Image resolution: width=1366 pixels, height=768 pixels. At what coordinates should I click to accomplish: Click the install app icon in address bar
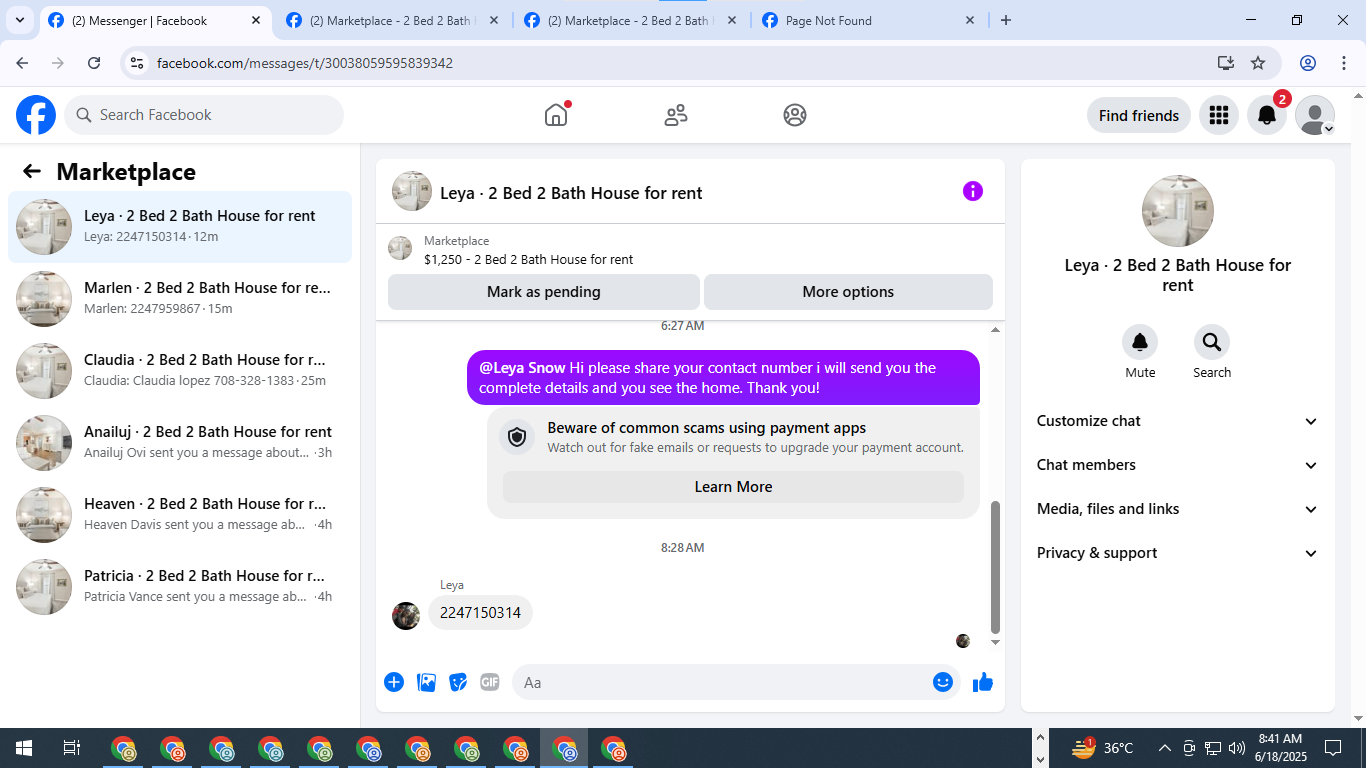[x=1226, y=63]
